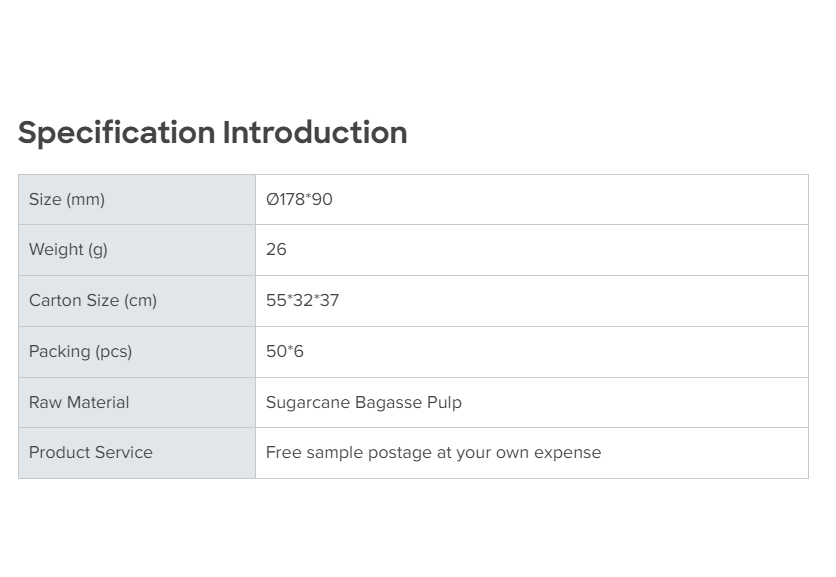836x577 pixels.
Task: Select the Ø178*90 size value
Action: tap(299, 200)
